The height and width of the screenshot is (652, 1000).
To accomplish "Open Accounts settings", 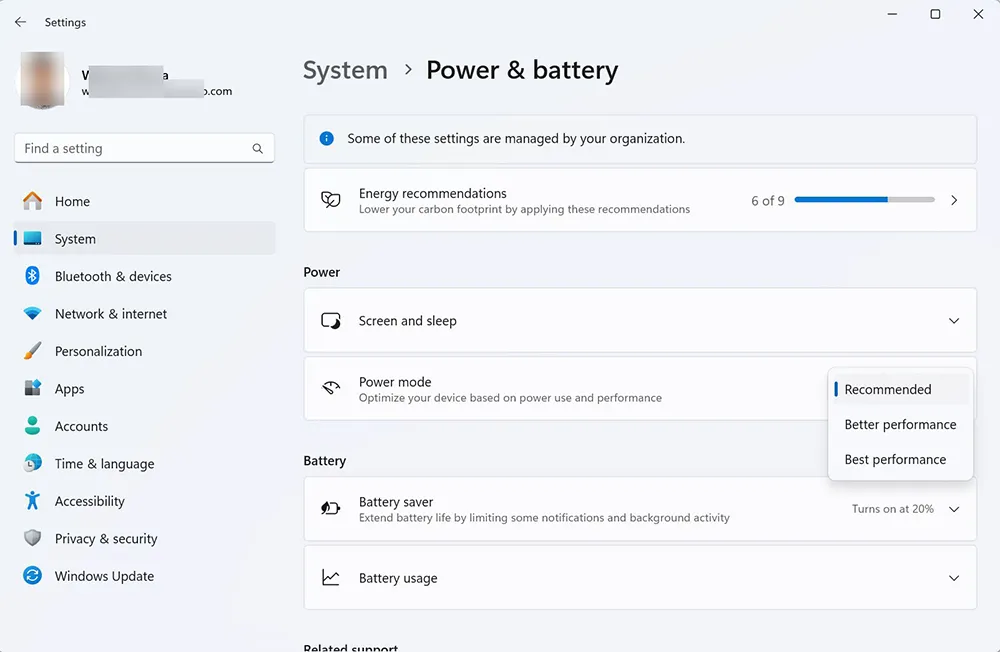I will click(81, 426).
